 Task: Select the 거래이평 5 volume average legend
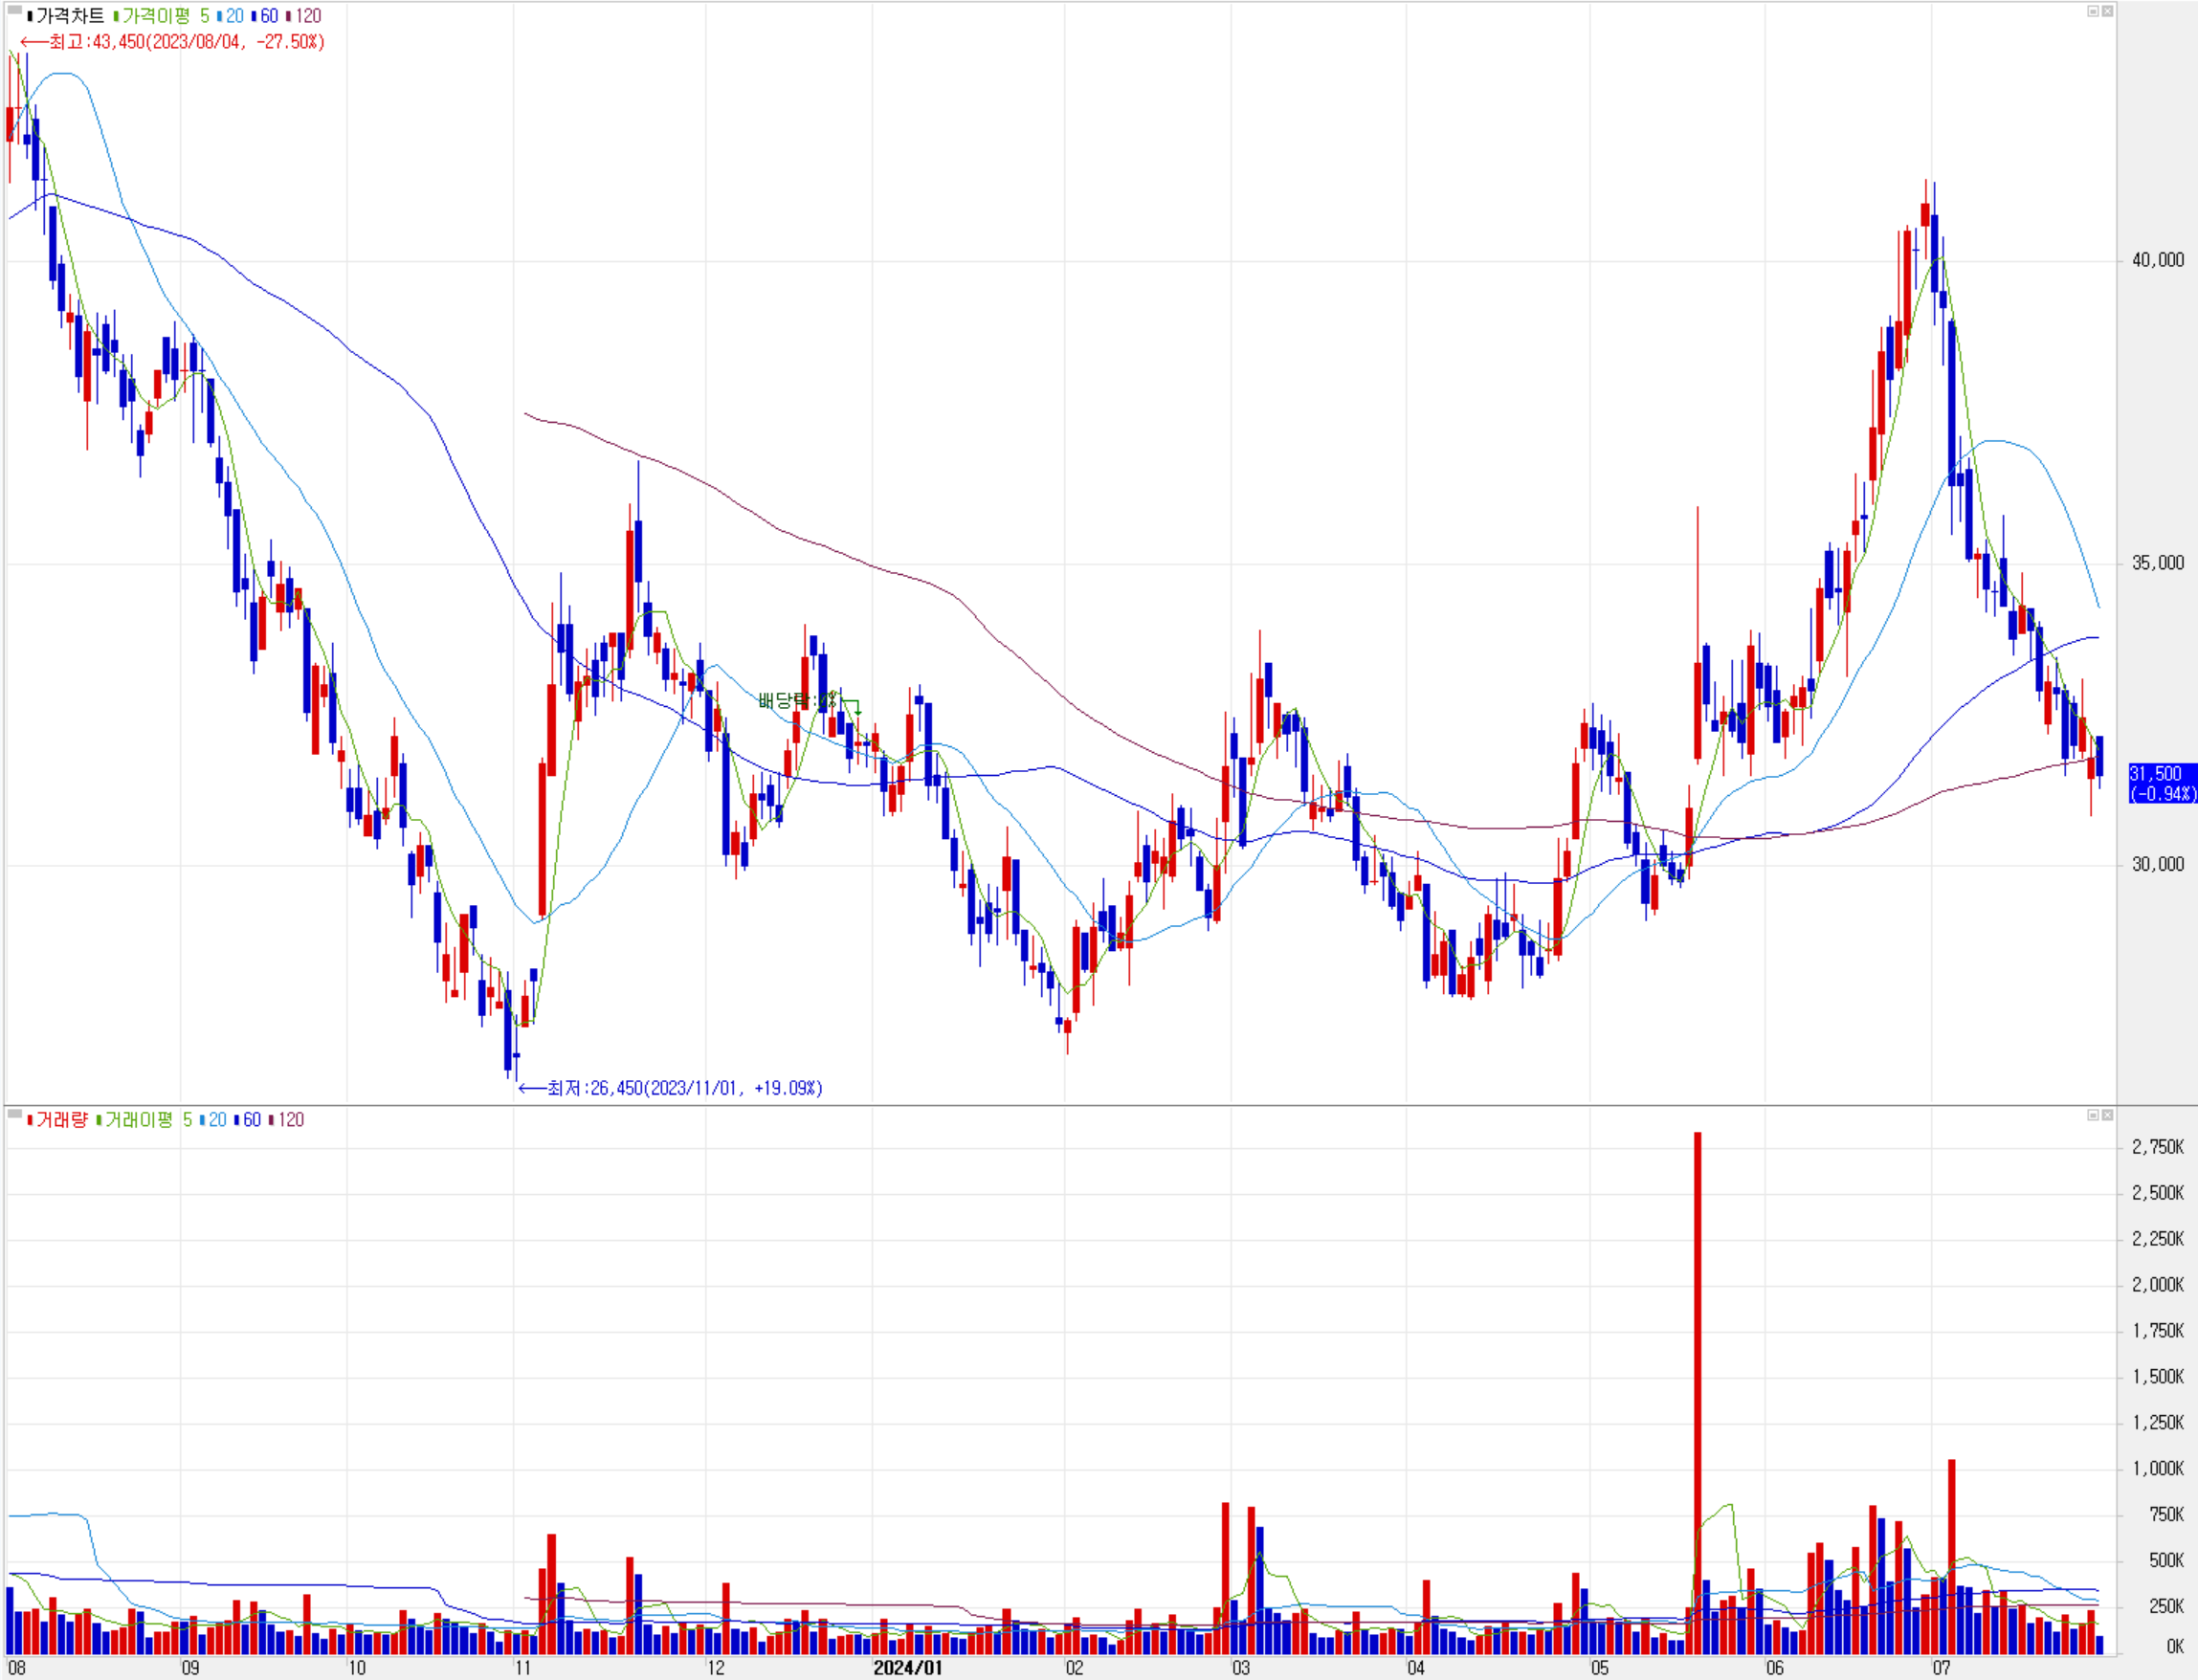click(148, 1120)
